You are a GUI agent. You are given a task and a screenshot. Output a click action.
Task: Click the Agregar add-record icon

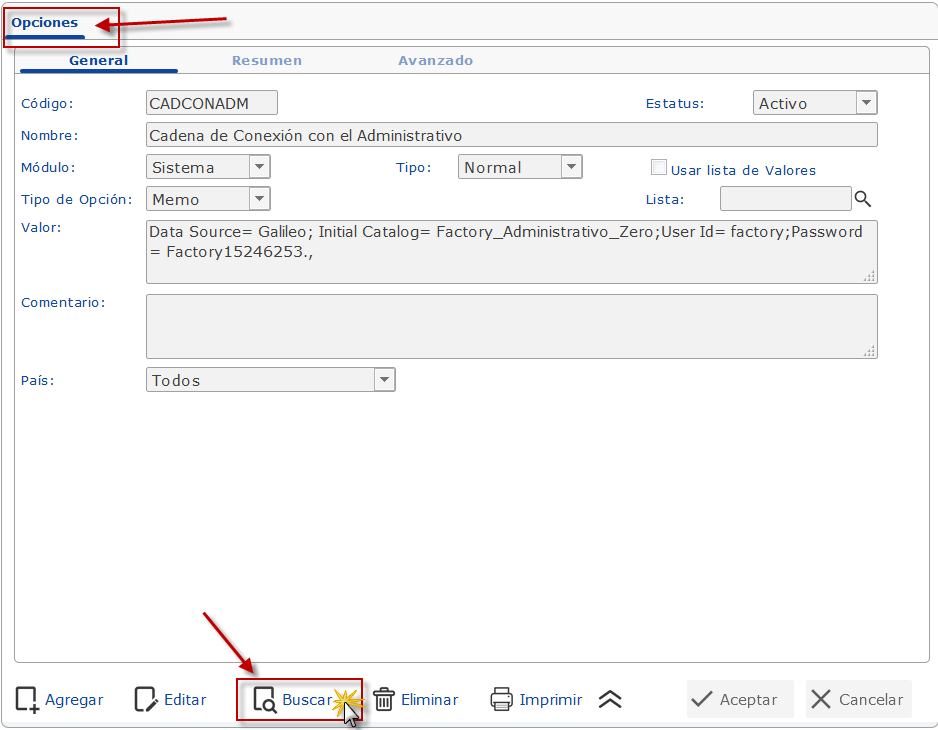tap(28, 700)
